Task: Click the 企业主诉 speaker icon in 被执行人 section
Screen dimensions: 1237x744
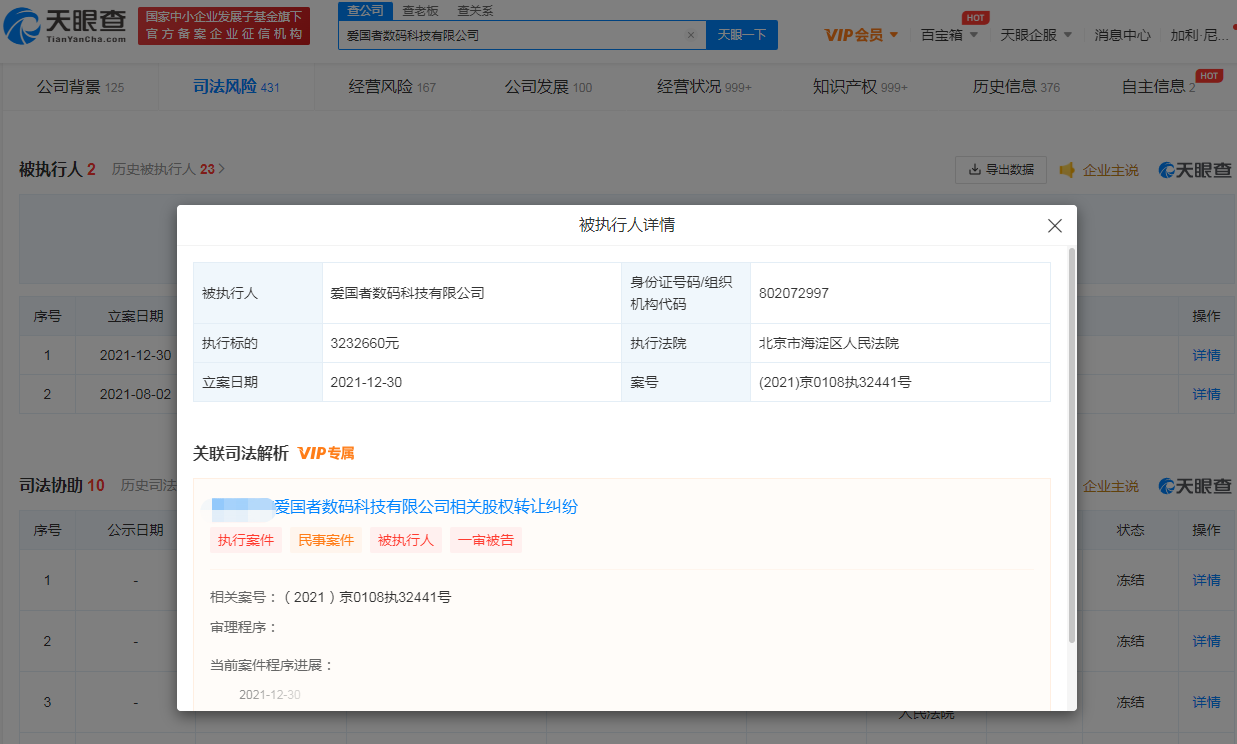Action: 1067,170
